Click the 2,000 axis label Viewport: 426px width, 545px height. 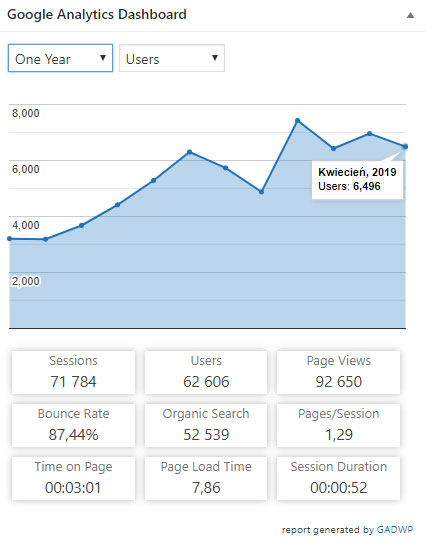[x=26, y=281]
